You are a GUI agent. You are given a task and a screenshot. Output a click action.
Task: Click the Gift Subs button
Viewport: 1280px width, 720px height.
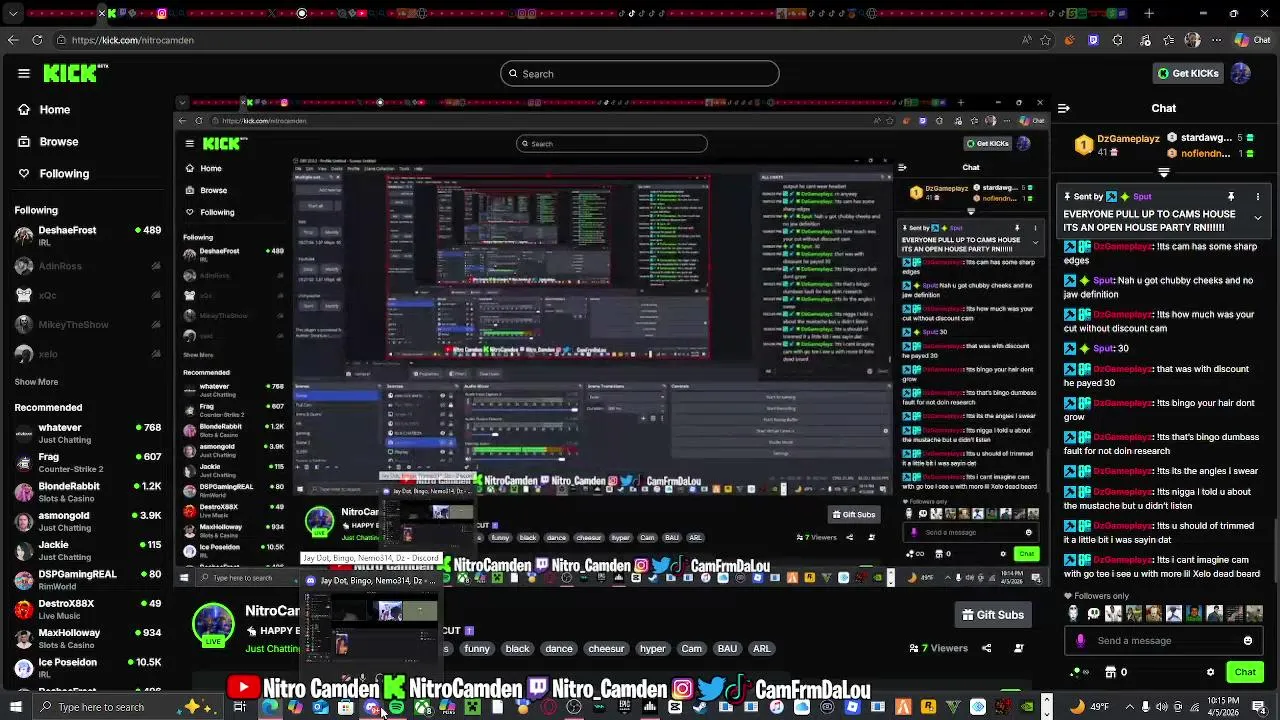coord(993,615)
